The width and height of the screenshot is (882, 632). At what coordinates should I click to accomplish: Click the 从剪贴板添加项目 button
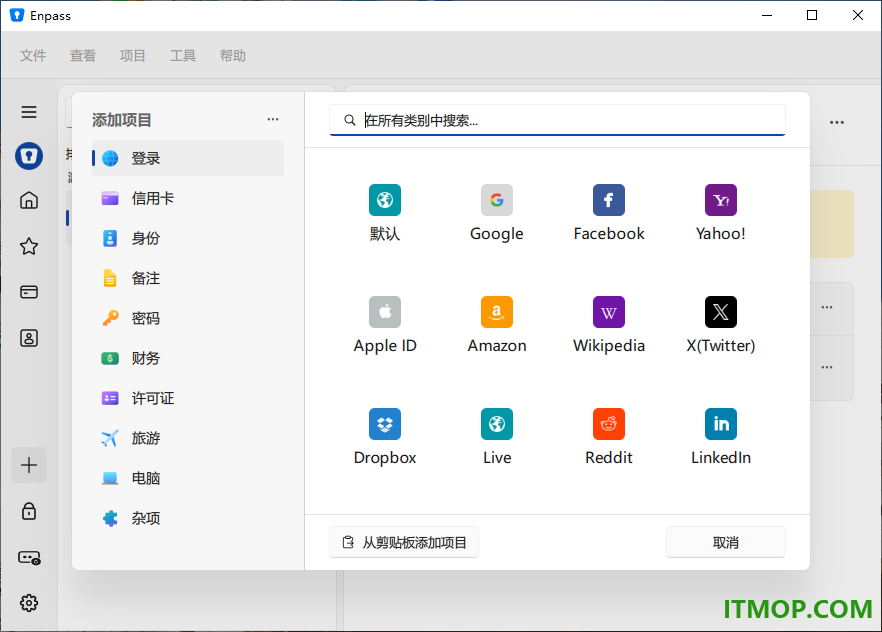click(x=404, y=542)
